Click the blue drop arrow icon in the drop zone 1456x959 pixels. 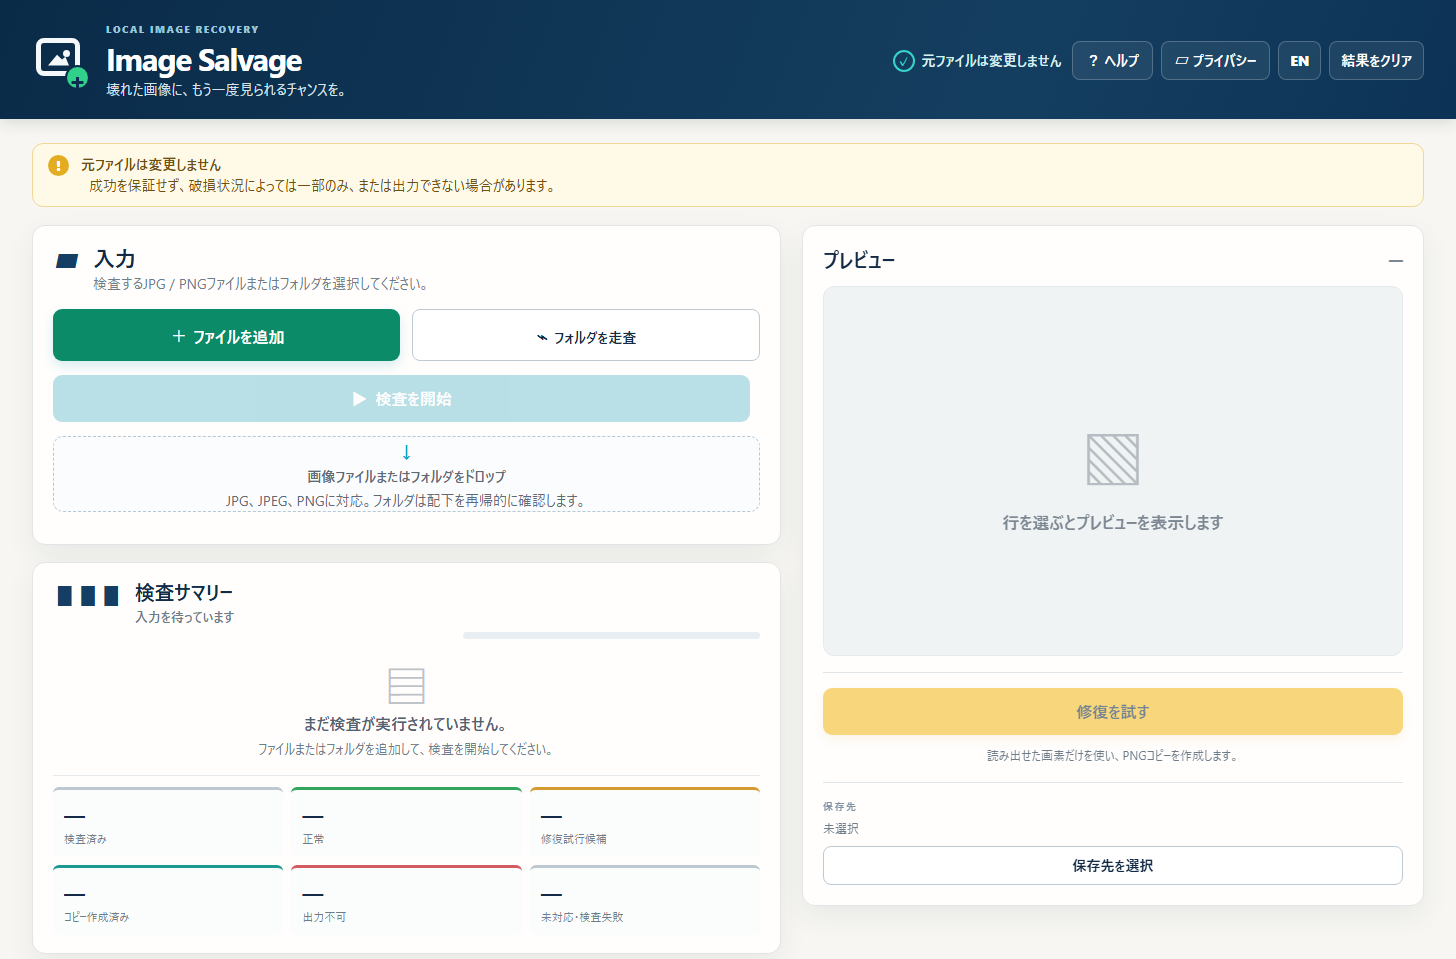[x=406, y=453]
